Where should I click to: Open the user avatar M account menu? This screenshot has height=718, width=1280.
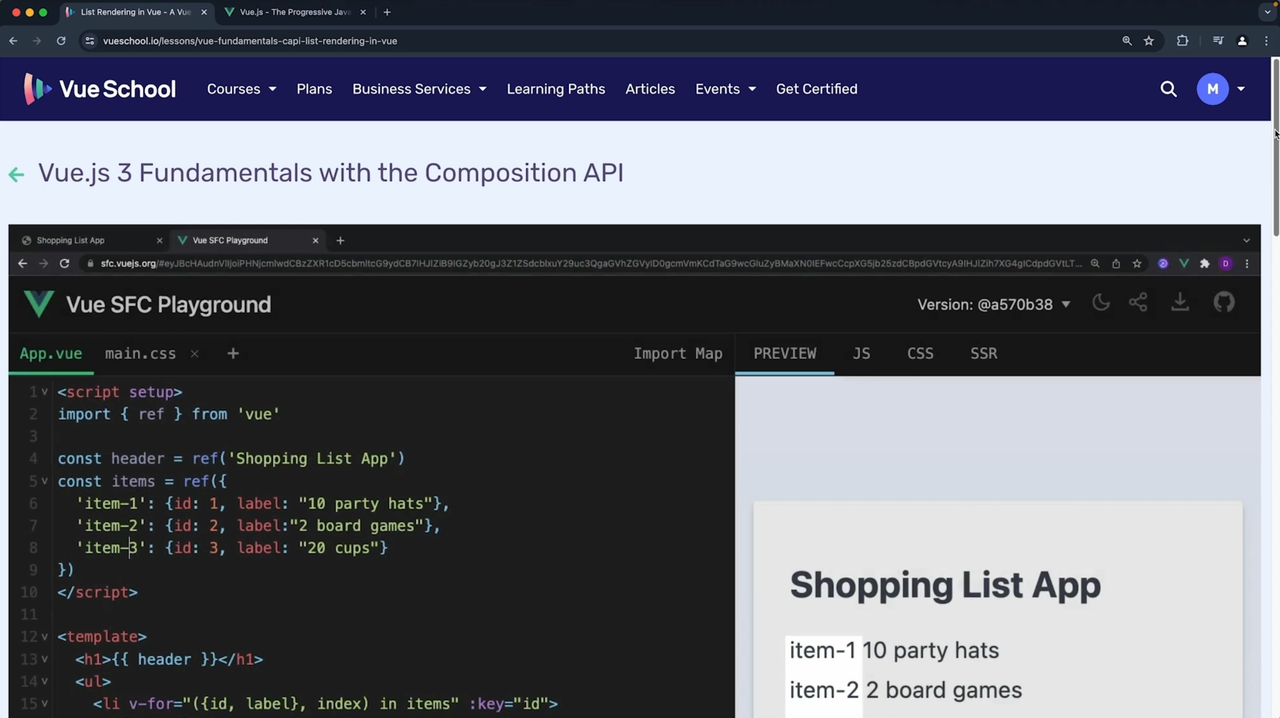click(1220, 89)
